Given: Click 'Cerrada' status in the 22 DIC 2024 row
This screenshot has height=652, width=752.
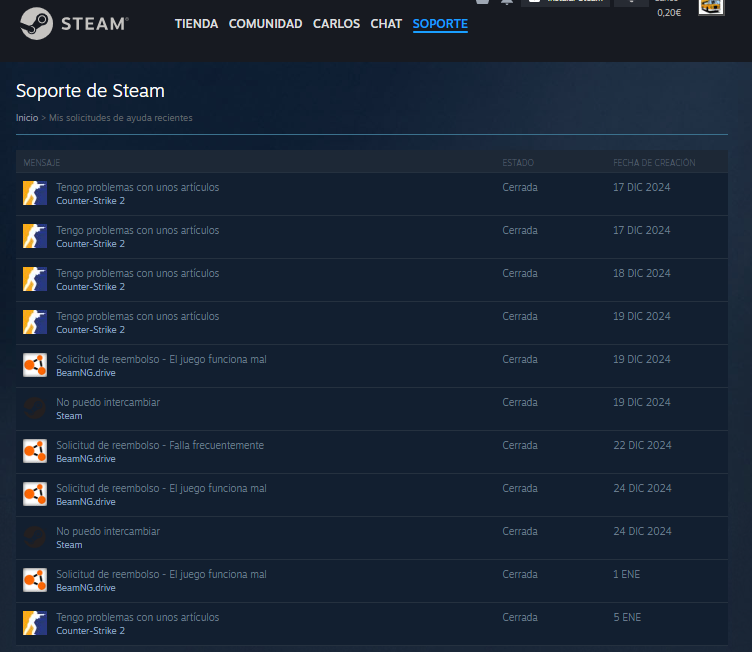Looking at the screenshot, I should pos(520,445).
